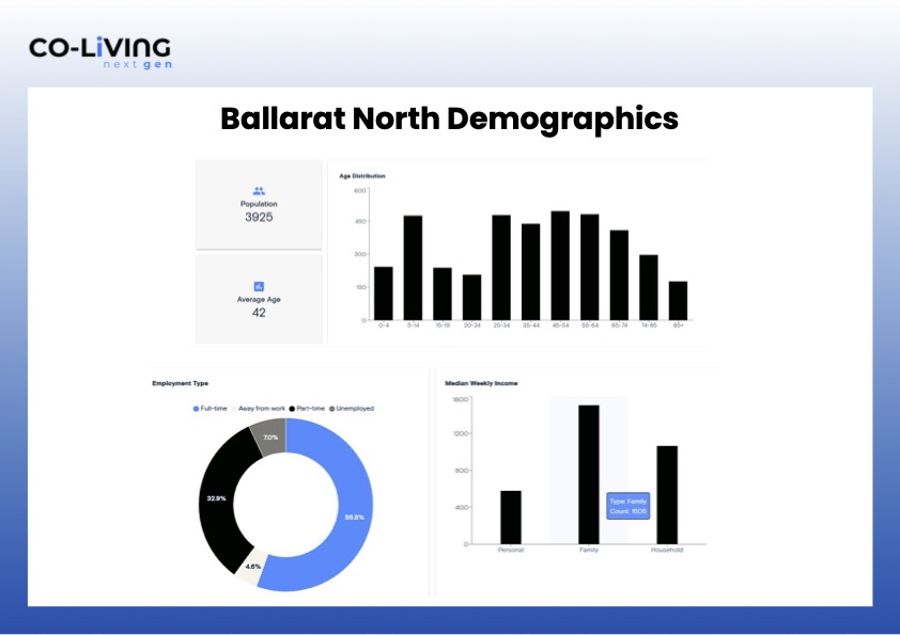
Task: Click the black 32.9% donut segment
Action: point(216,497)
